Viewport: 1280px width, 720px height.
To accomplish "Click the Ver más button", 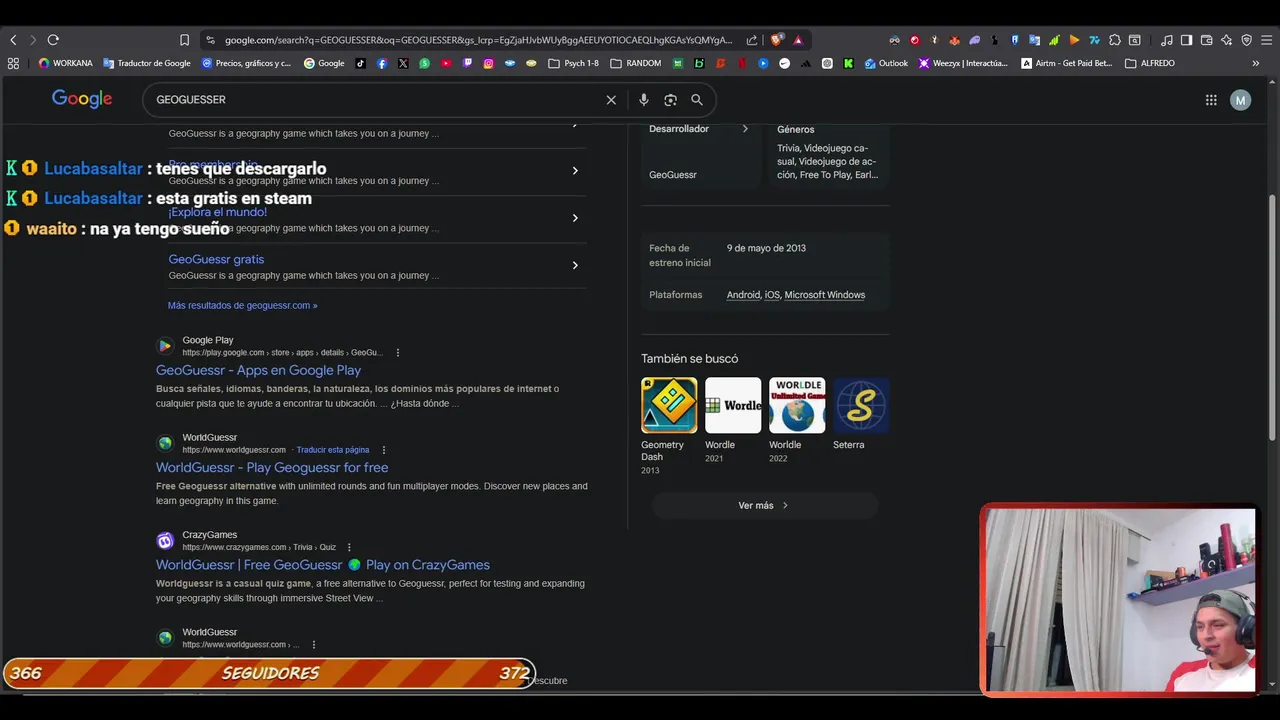I will point(765,506).
